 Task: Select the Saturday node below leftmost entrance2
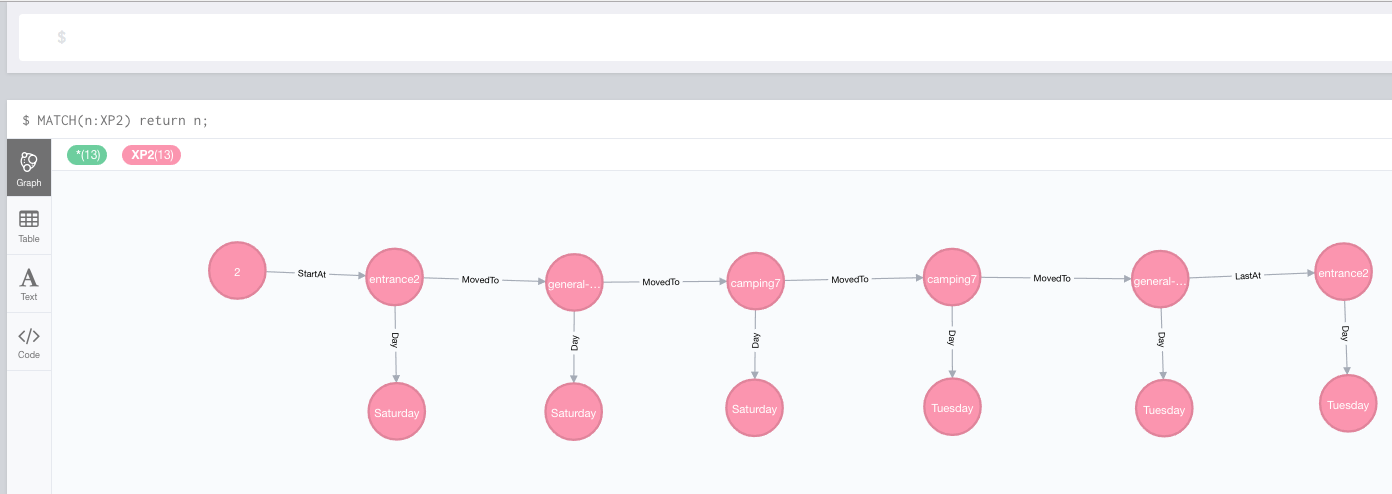coord(397,412)
